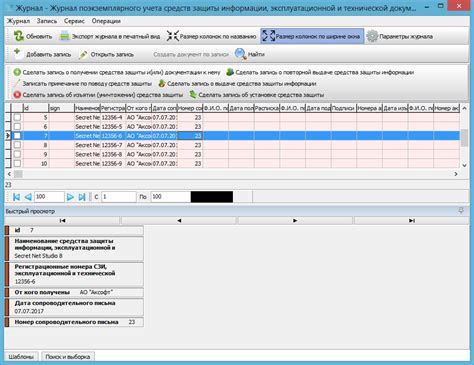474x365 pixels.
Task: Open the Операции menu
Action: click(106, 21)
